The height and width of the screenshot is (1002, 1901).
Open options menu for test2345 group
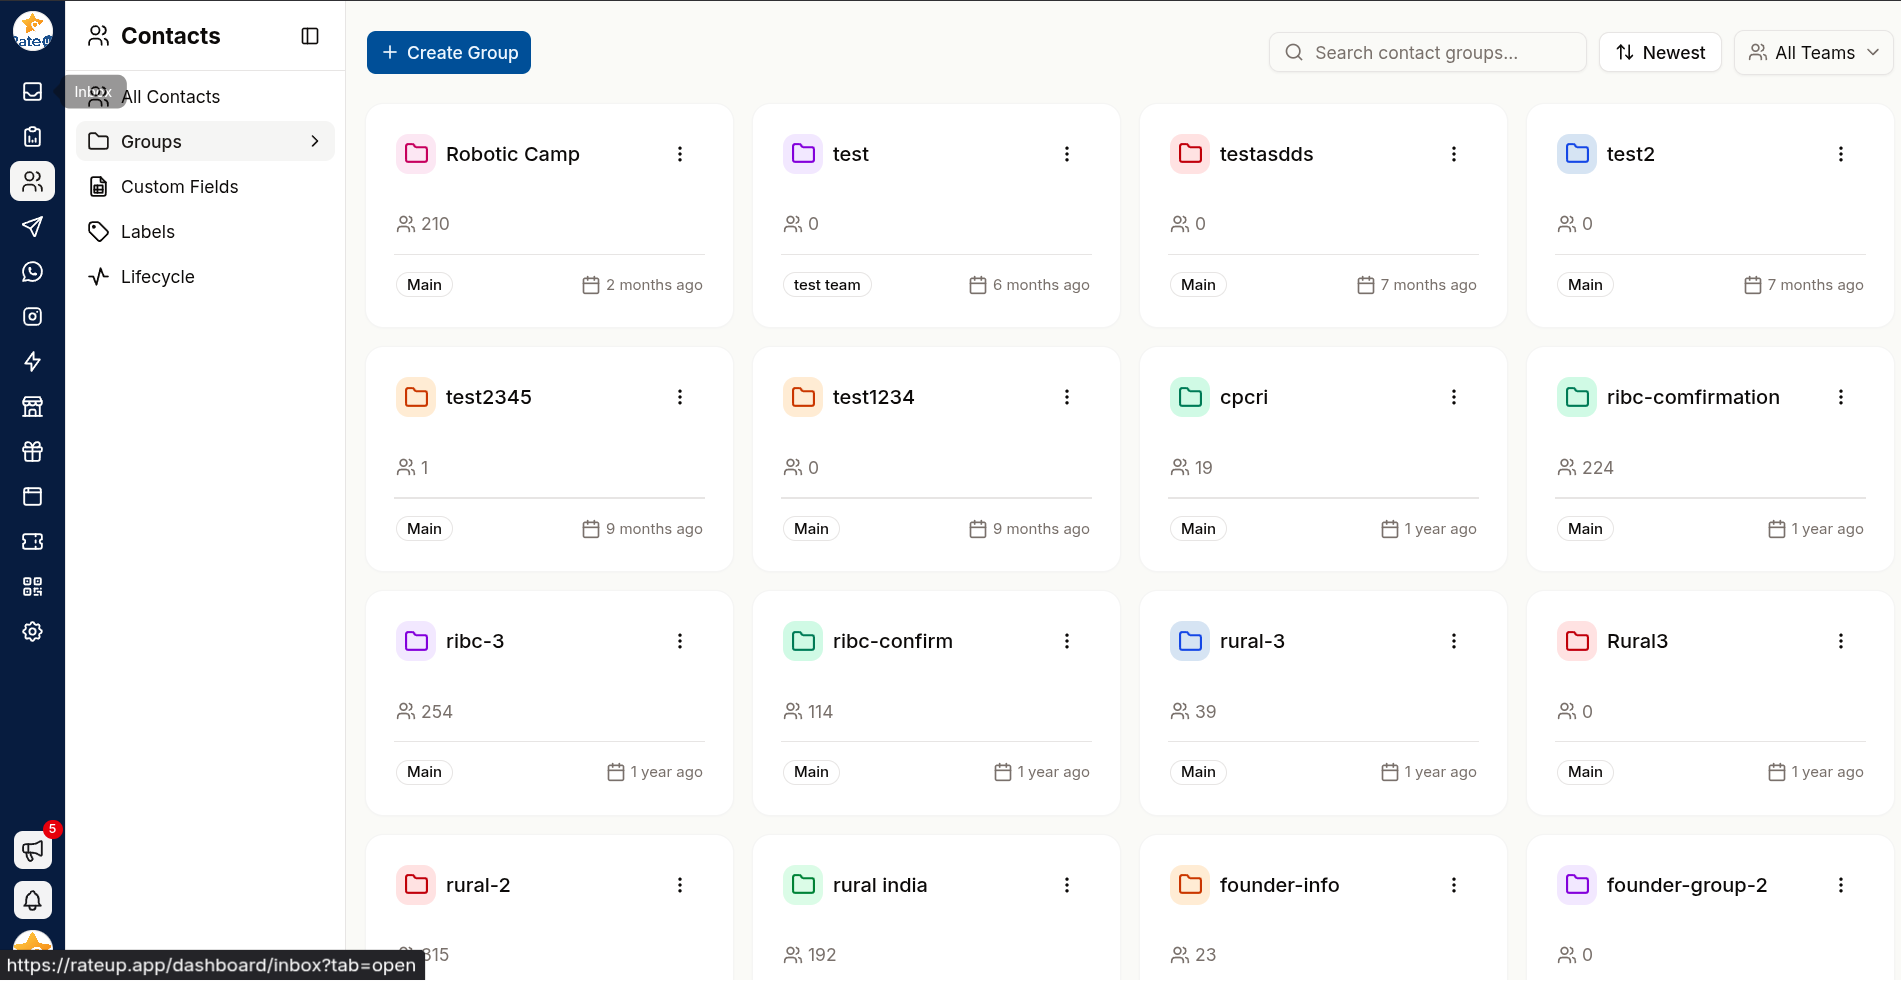click(x=680, y=397)
